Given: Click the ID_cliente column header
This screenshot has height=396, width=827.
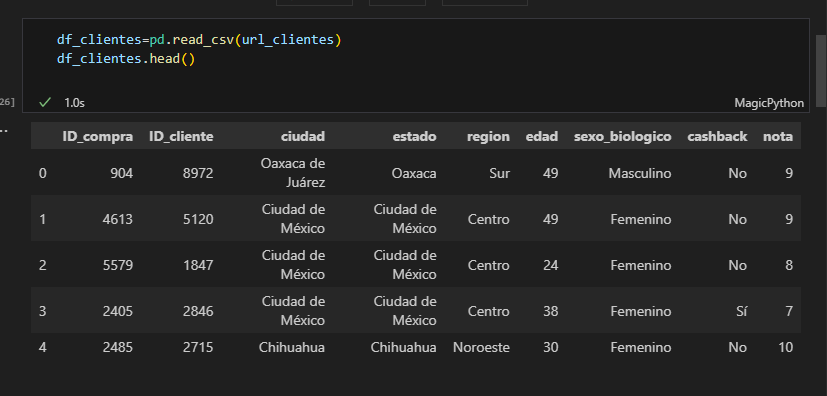Looking at the screenshot, I should tap(181, 137).
